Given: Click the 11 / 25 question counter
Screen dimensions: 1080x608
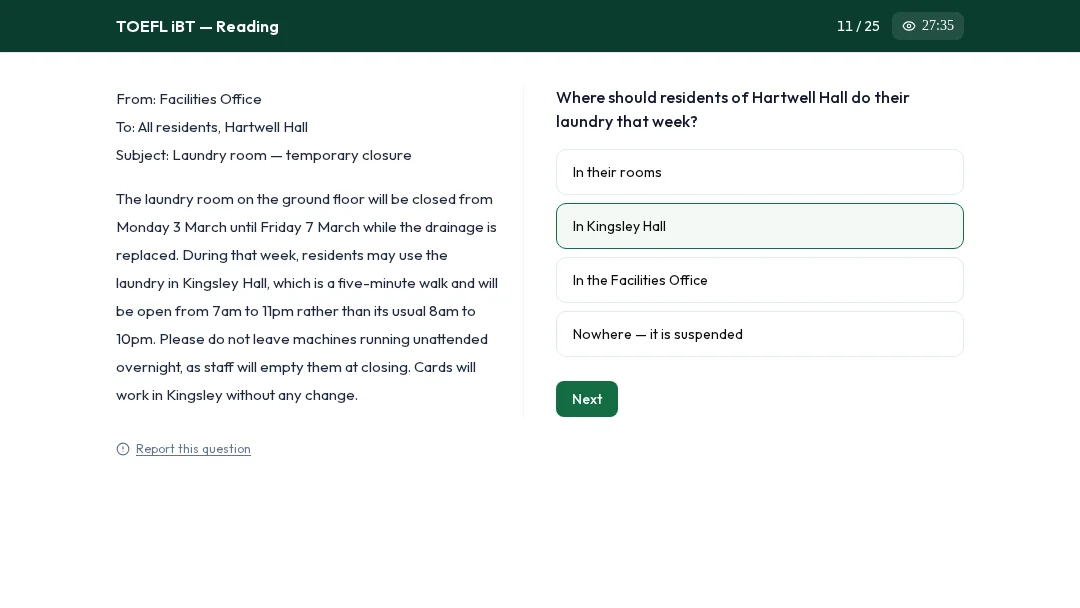Looking at the screenshot, I should click(x=858, y=26).
